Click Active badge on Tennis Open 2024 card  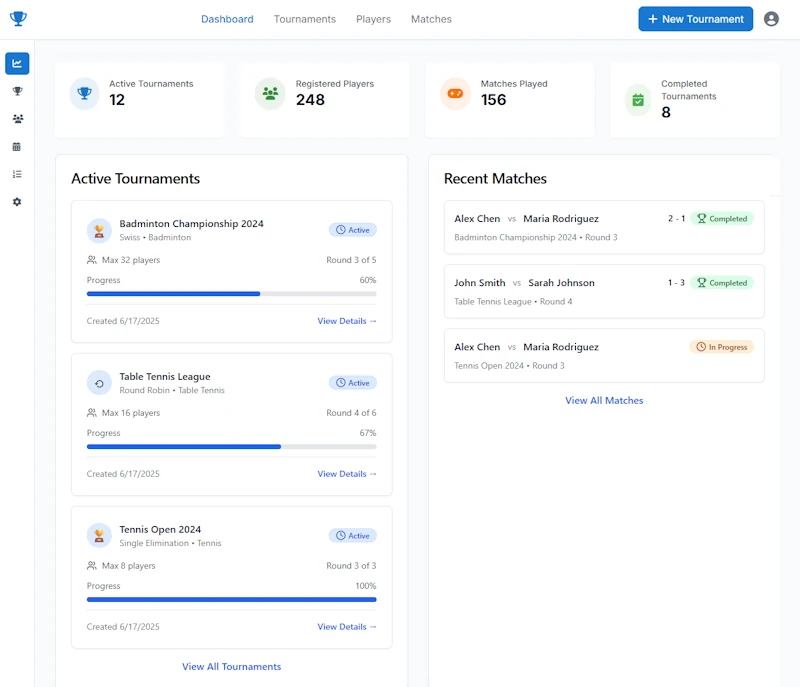353,536
